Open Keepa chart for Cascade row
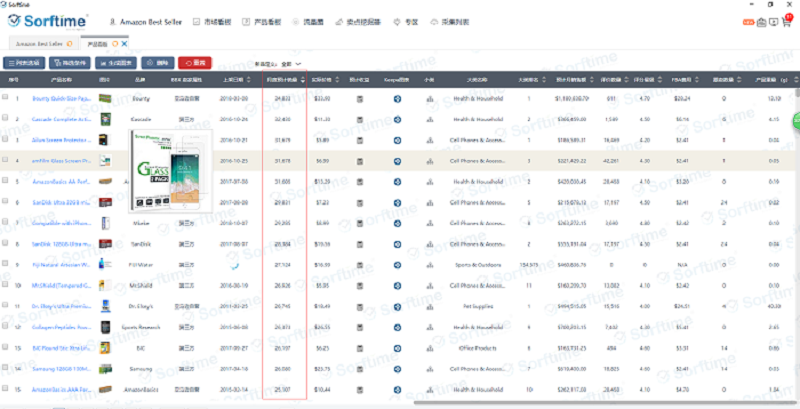The width and height of the screenshot is (800, 409). coord(397,119)
